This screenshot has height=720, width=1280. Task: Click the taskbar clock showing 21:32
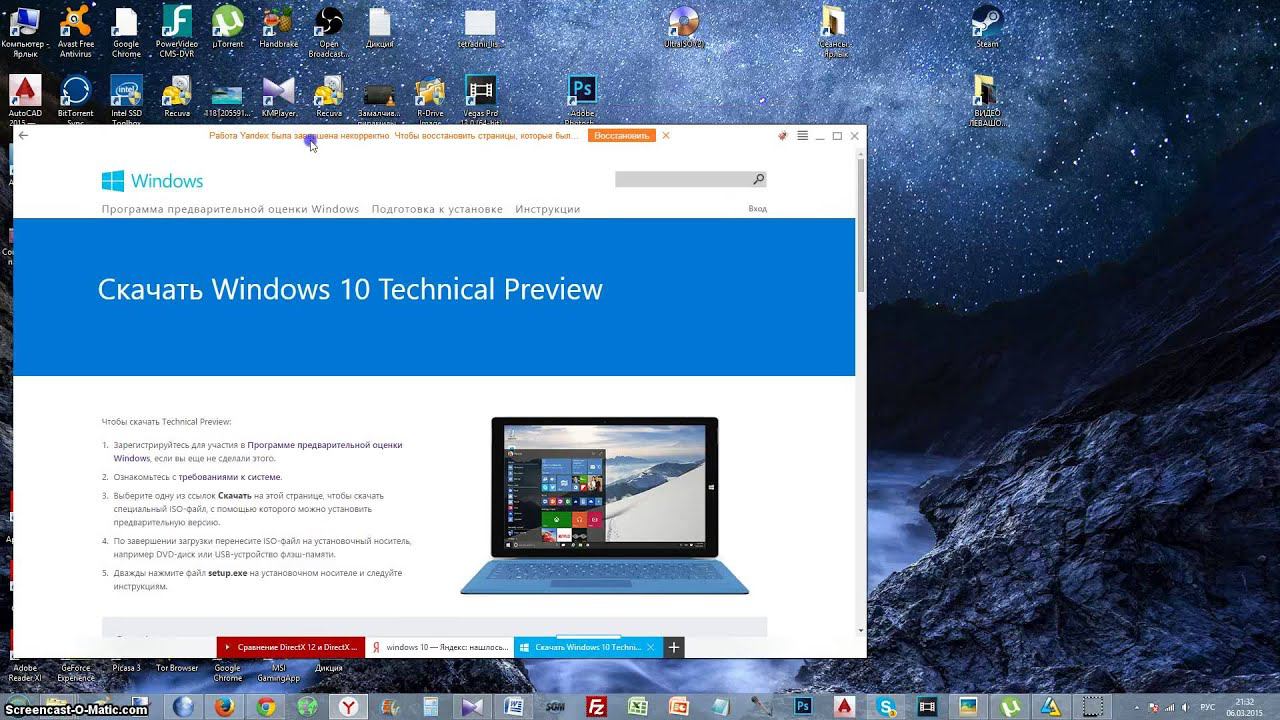tap(1245, 706)
